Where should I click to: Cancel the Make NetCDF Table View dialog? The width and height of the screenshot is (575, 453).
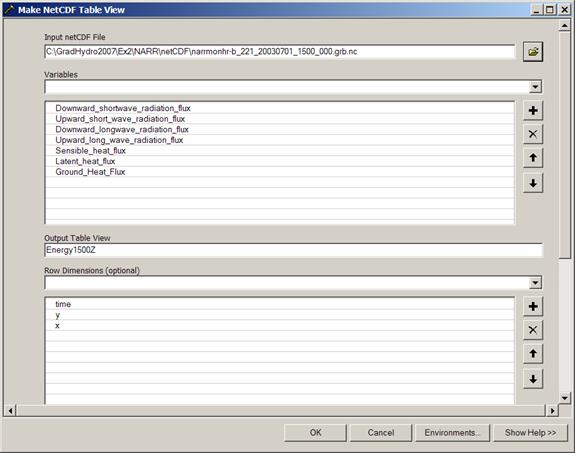coord(381,433)
